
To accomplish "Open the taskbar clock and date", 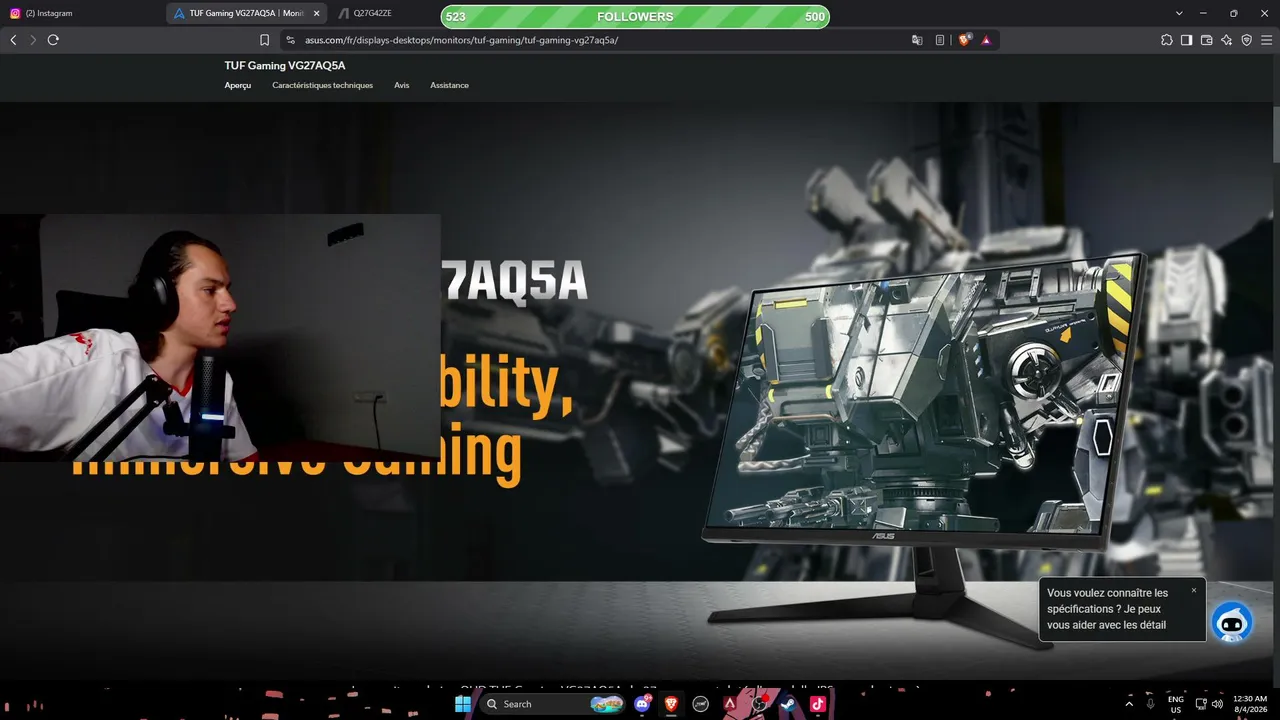I will tap(1250, 704).
